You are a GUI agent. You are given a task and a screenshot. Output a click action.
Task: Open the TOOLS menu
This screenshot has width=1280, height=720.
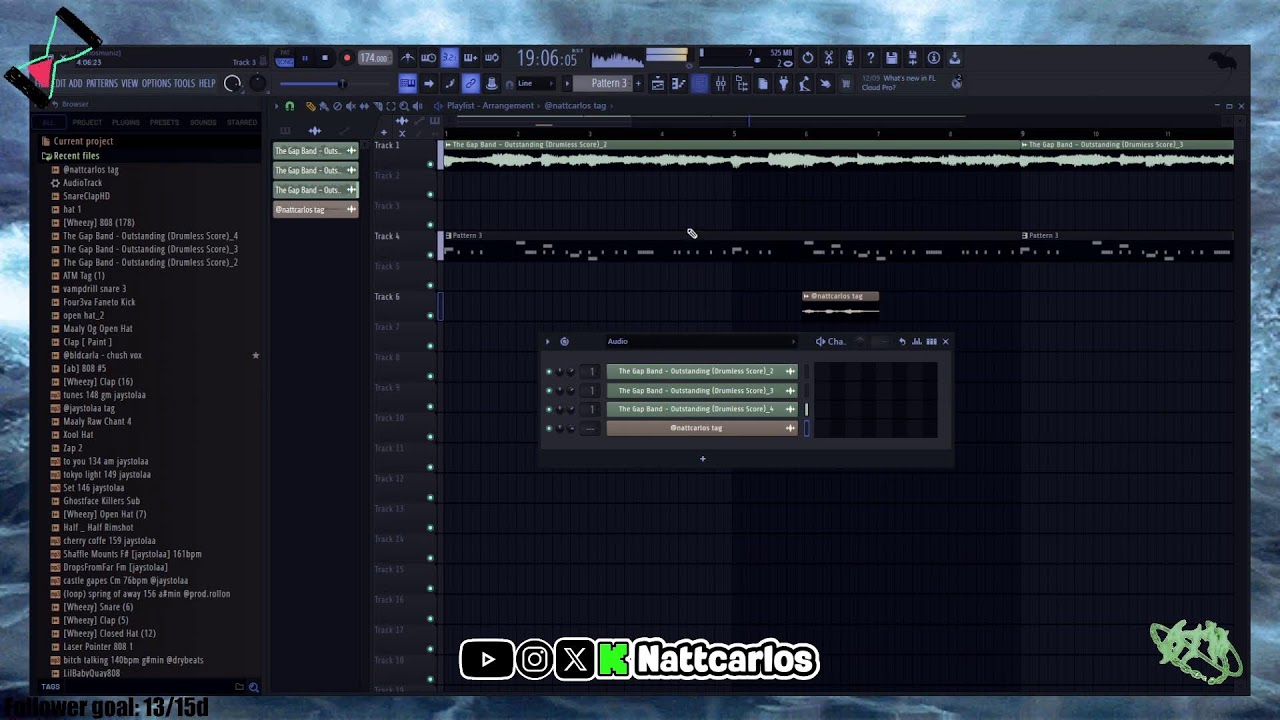point(185,84)
